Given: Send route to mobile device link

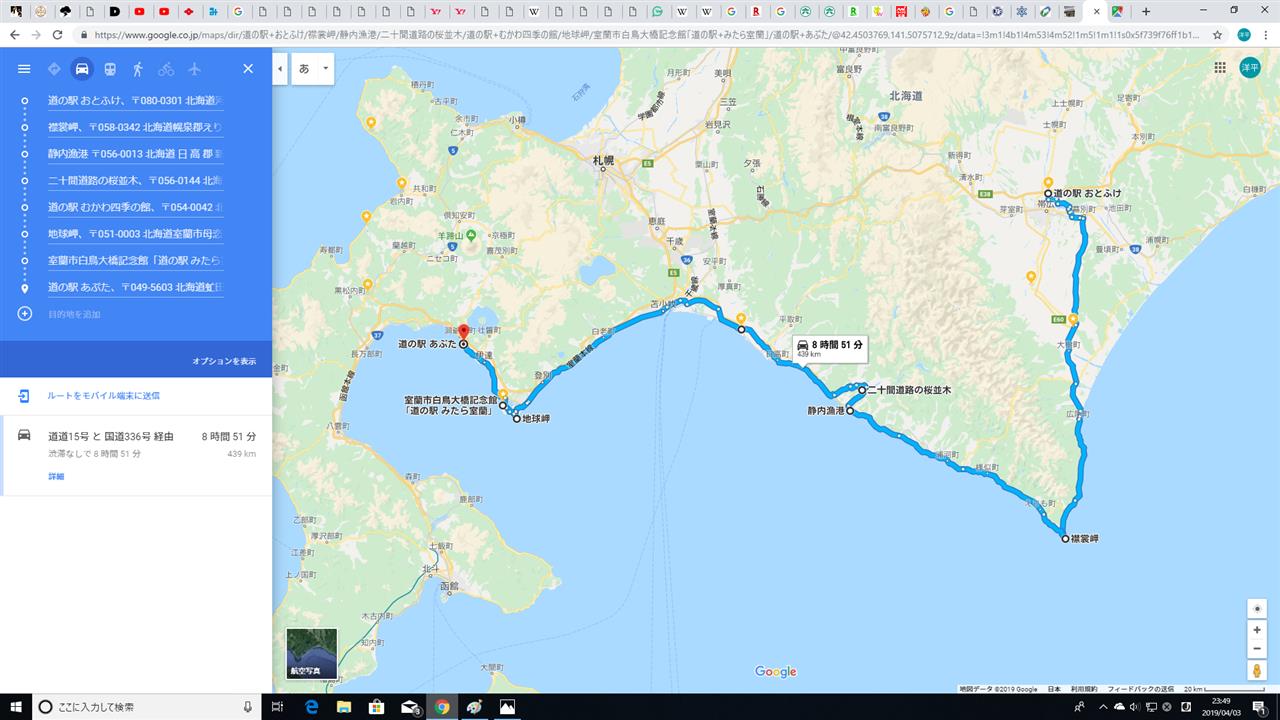Looking at the screenshot, I should (103, 396).
